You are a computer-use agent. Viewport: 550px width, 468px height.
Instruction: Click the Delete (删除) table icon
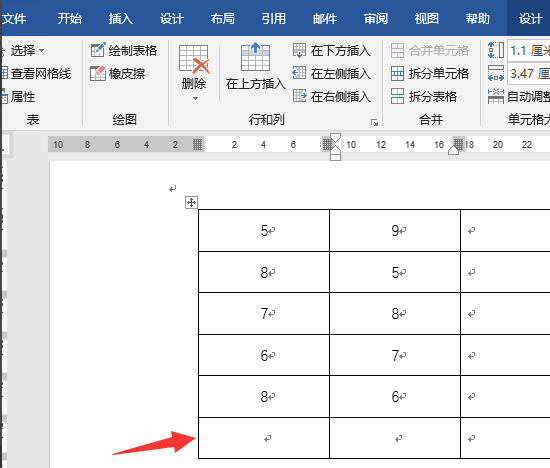click(194, 59)
